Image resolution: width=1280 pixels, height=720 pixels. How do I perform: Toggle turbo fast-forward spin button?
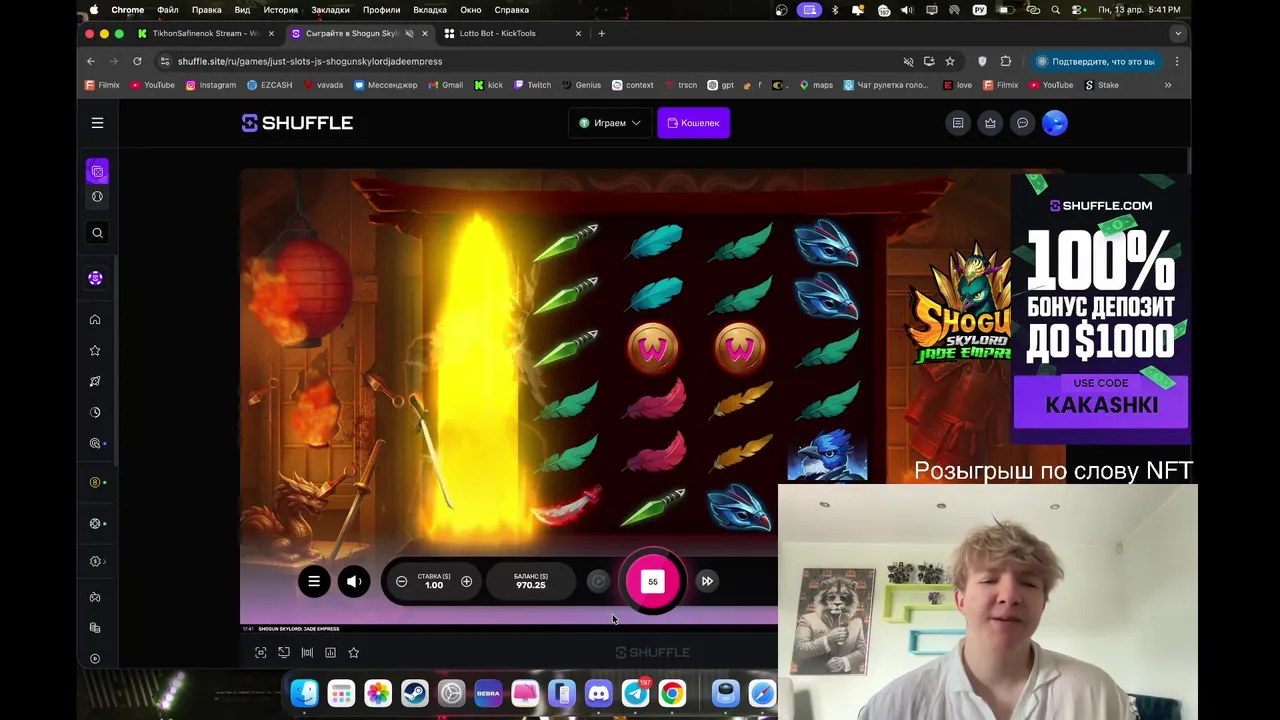coord(707,581)
